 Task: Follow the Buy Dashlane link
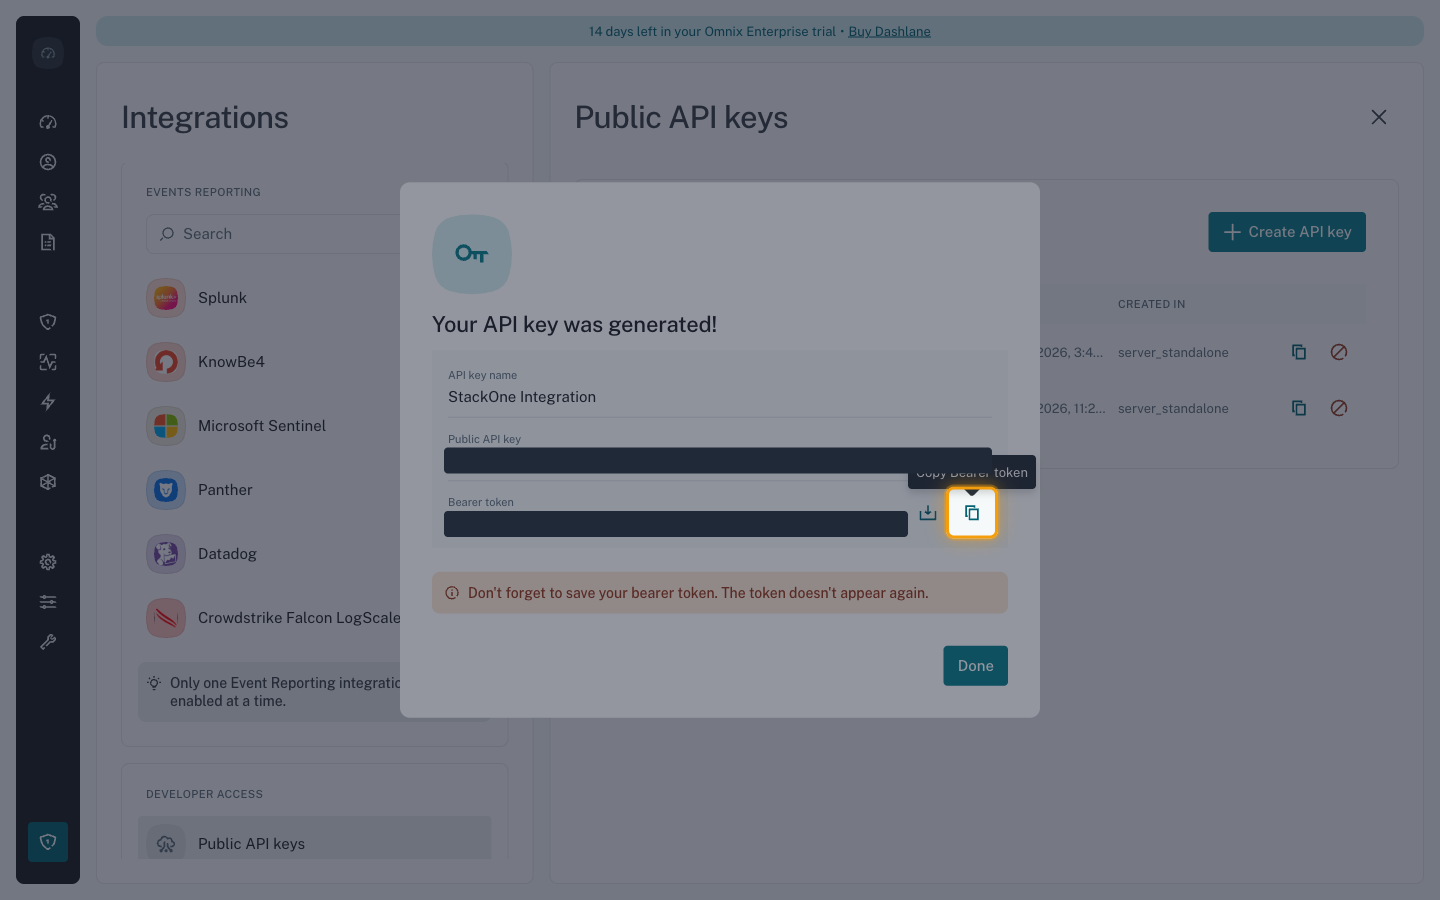click(889, 31)
